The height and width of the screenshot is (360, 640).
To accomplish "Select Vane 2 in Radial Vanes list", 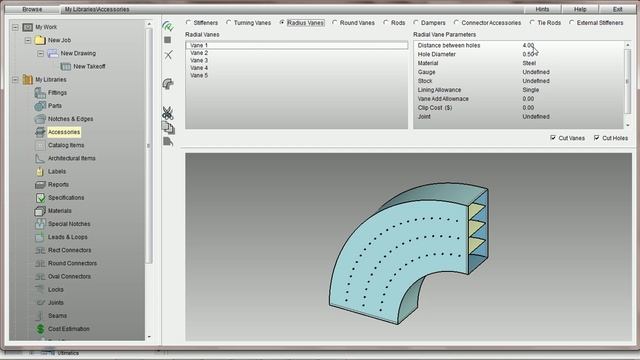I will pos(297,53).
